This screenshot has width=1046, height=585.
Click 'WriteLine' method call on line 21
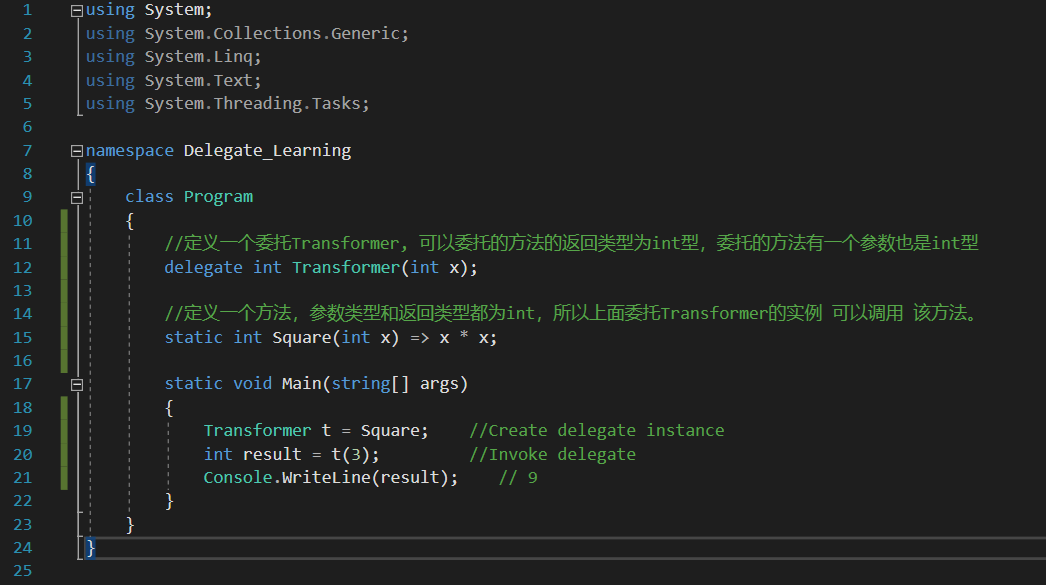click(326, 478)
